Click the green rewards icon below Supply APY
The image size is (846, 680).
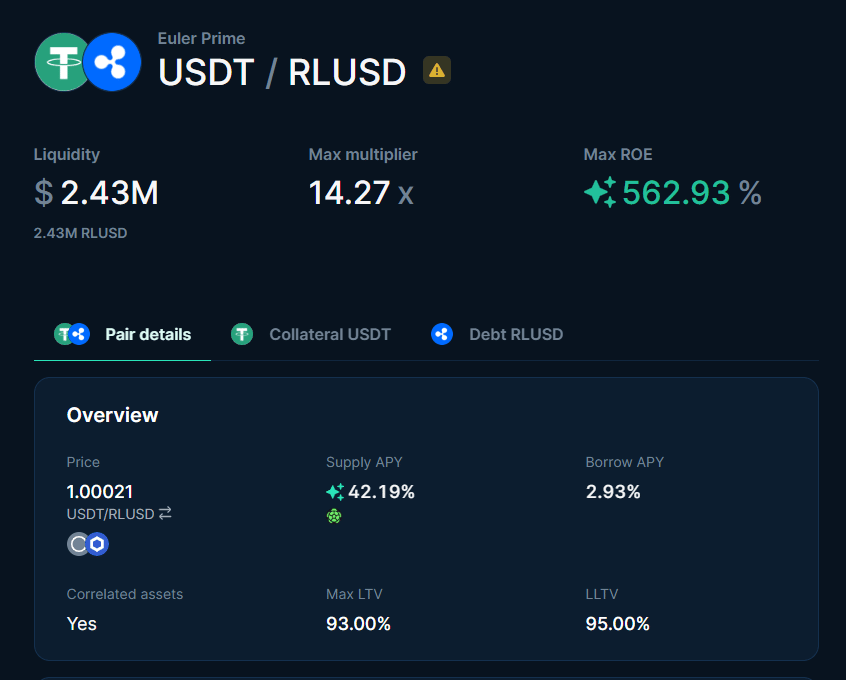[x=334, y=516]
